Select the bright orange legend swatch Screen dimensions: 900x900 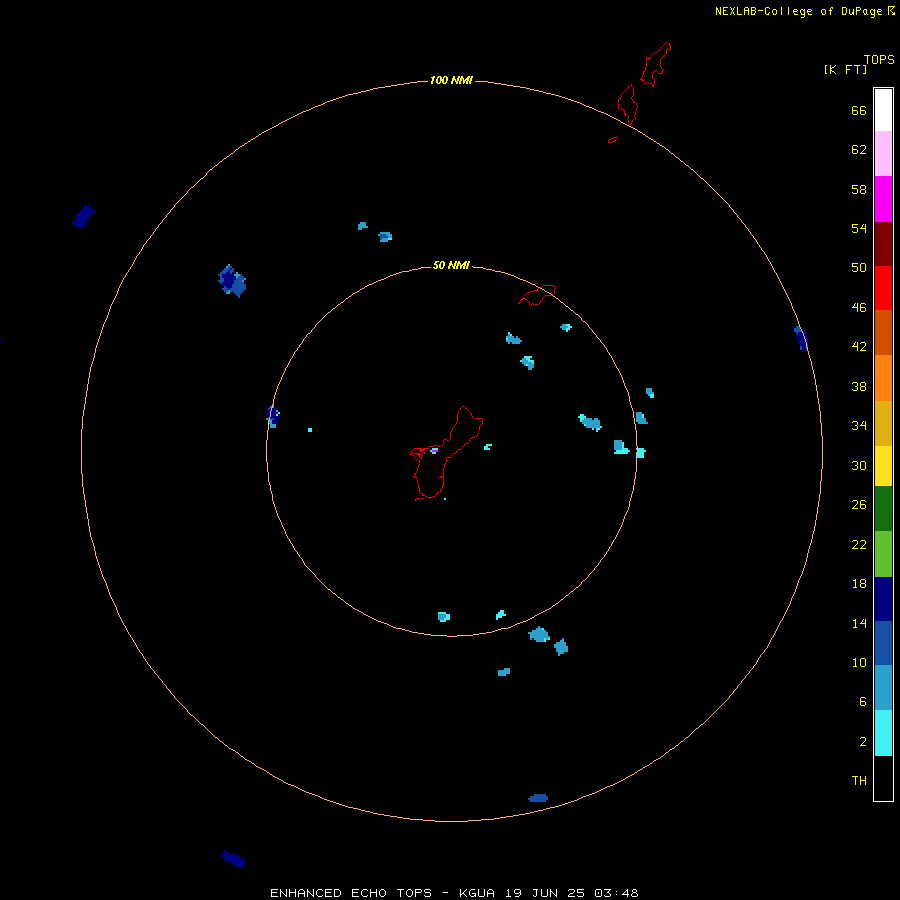point(883,378)
